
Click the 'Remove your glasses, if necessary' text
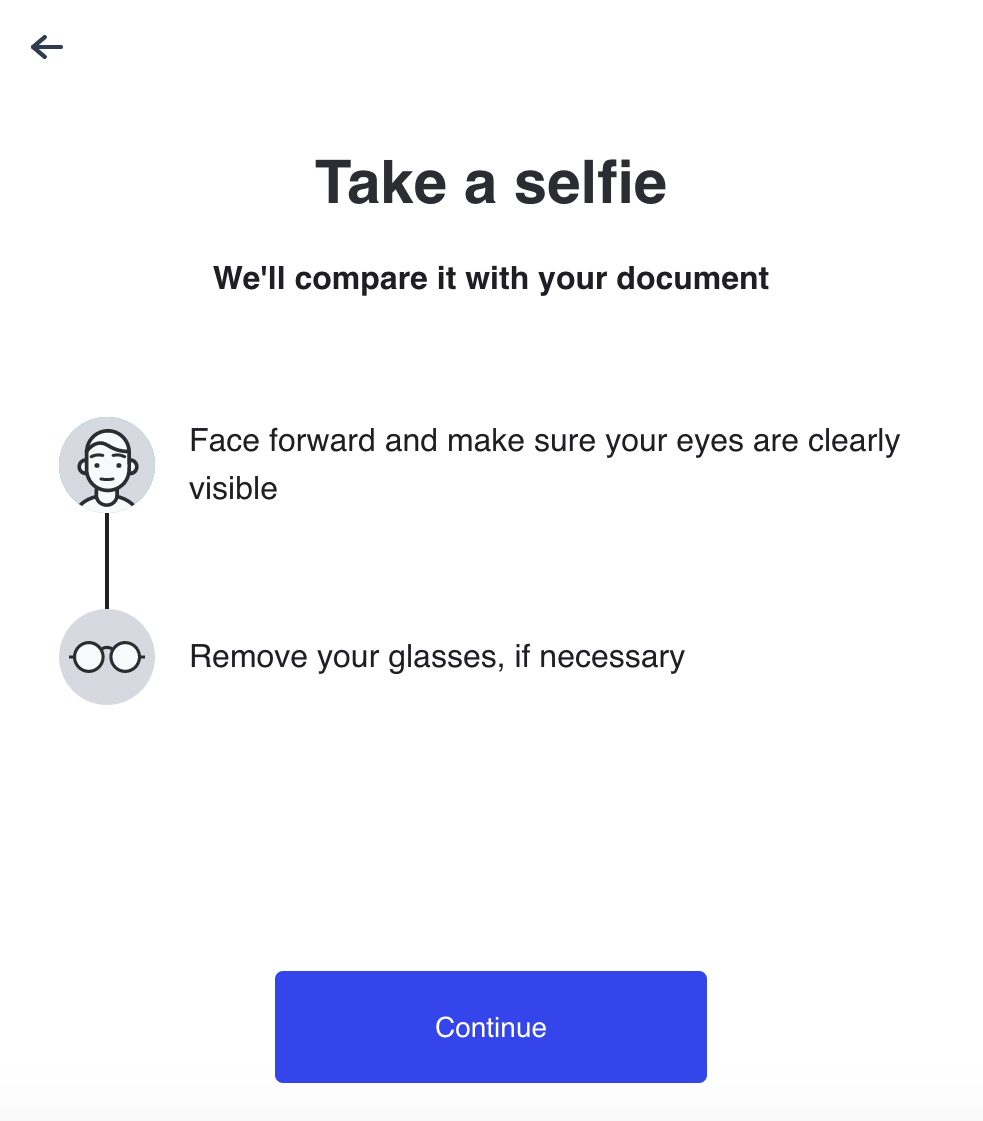pos(437,657)
